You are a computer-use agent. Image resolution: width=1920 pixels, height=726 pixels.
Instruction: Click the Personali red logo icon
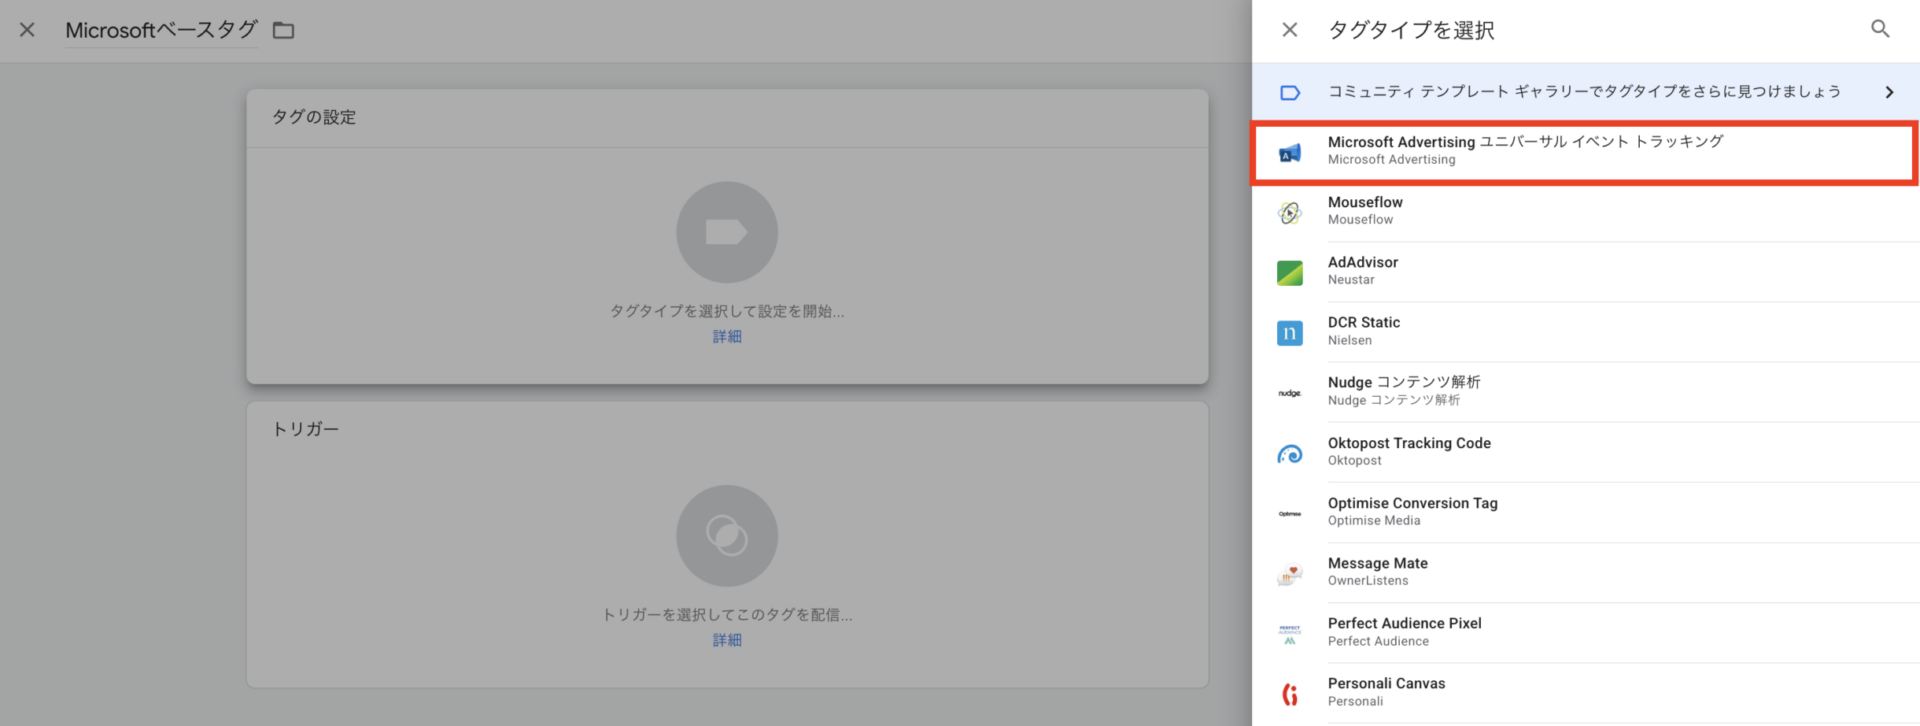[x=1290, y=694]
